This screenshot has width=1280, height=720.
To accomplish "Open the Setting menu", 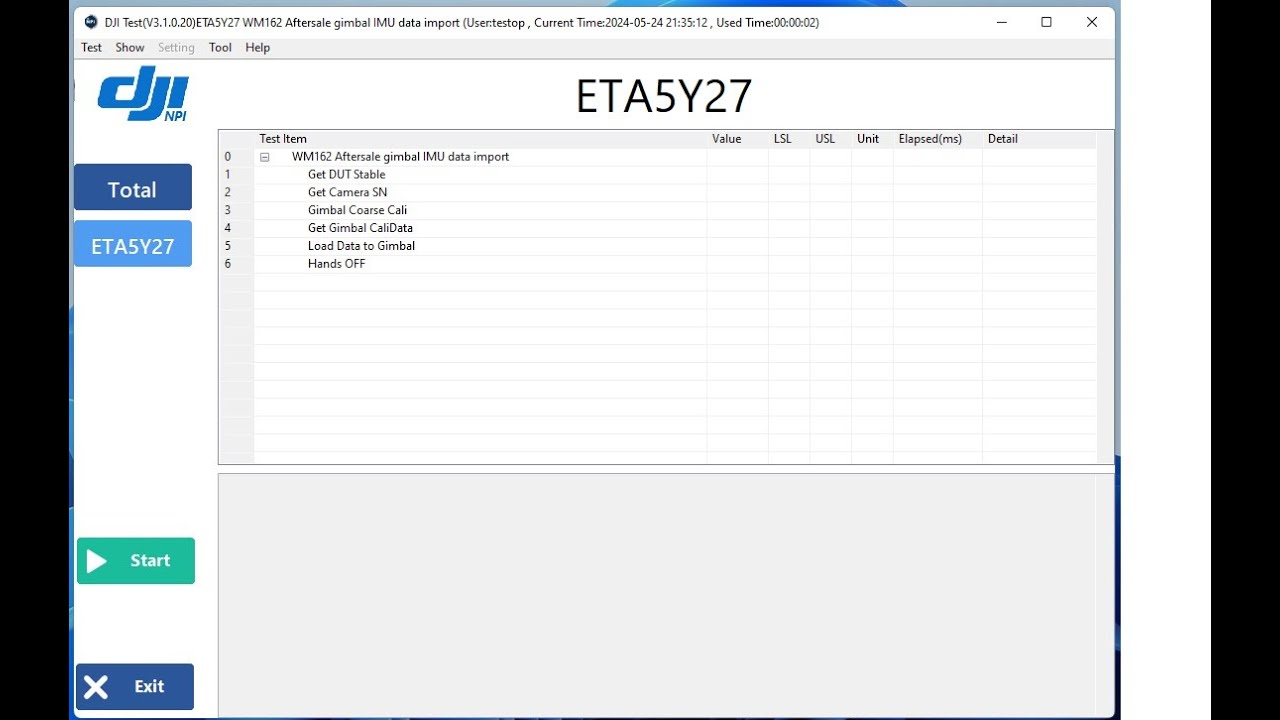I will (x=176, y=47).
